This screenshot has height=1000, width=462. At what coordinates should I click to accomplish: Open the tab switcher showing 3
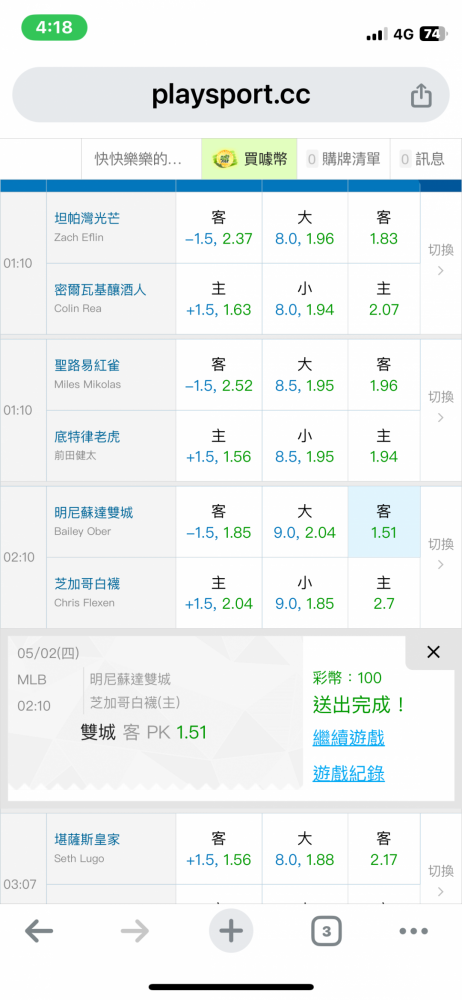click(327, 932)
